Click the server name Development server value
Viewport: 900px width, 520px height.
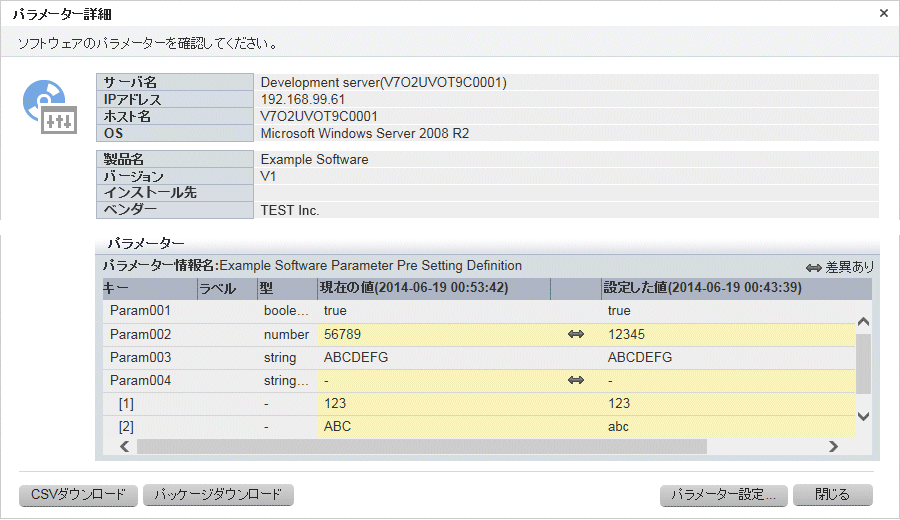[383, 82]
